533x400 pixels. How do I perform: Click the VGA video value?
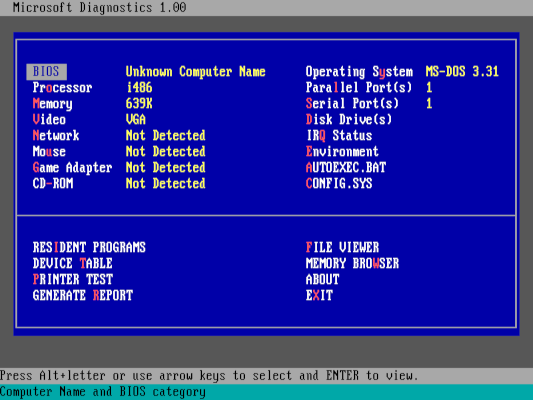136,120
